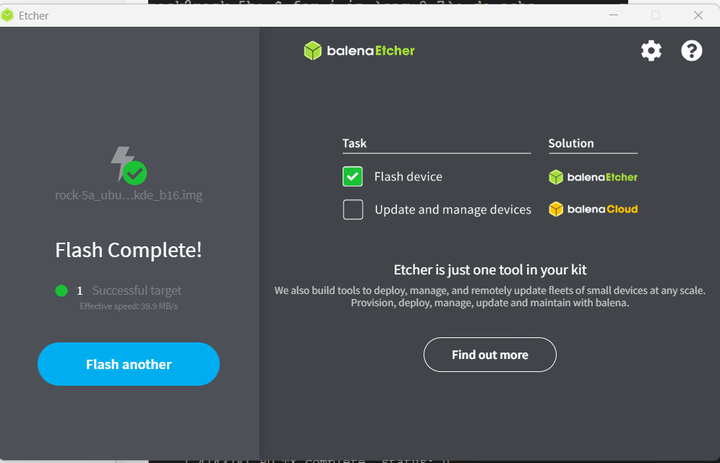This screenshot has width=720, height=463.
Task: Click the Find out more button
Action: (x=490, y=355)
